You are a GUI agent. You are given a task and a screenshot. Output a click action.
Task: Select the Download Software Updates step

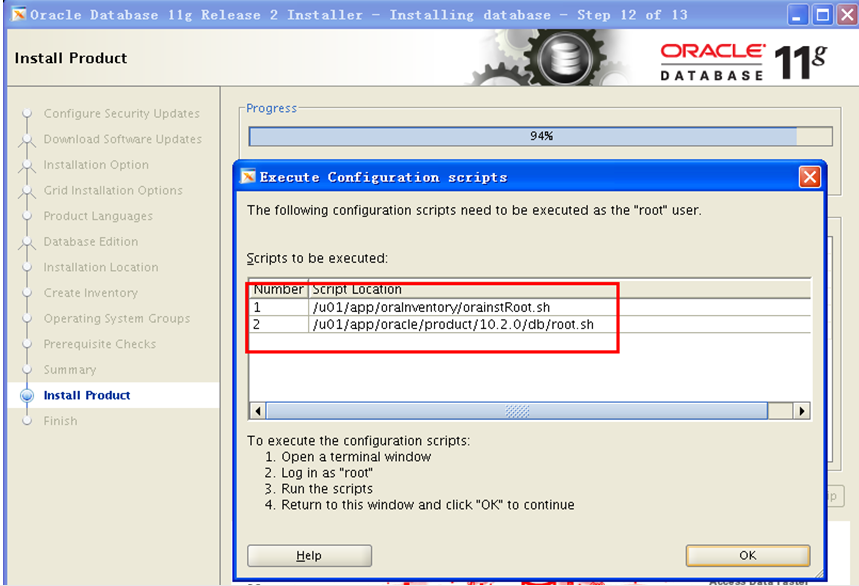point(123,139)
